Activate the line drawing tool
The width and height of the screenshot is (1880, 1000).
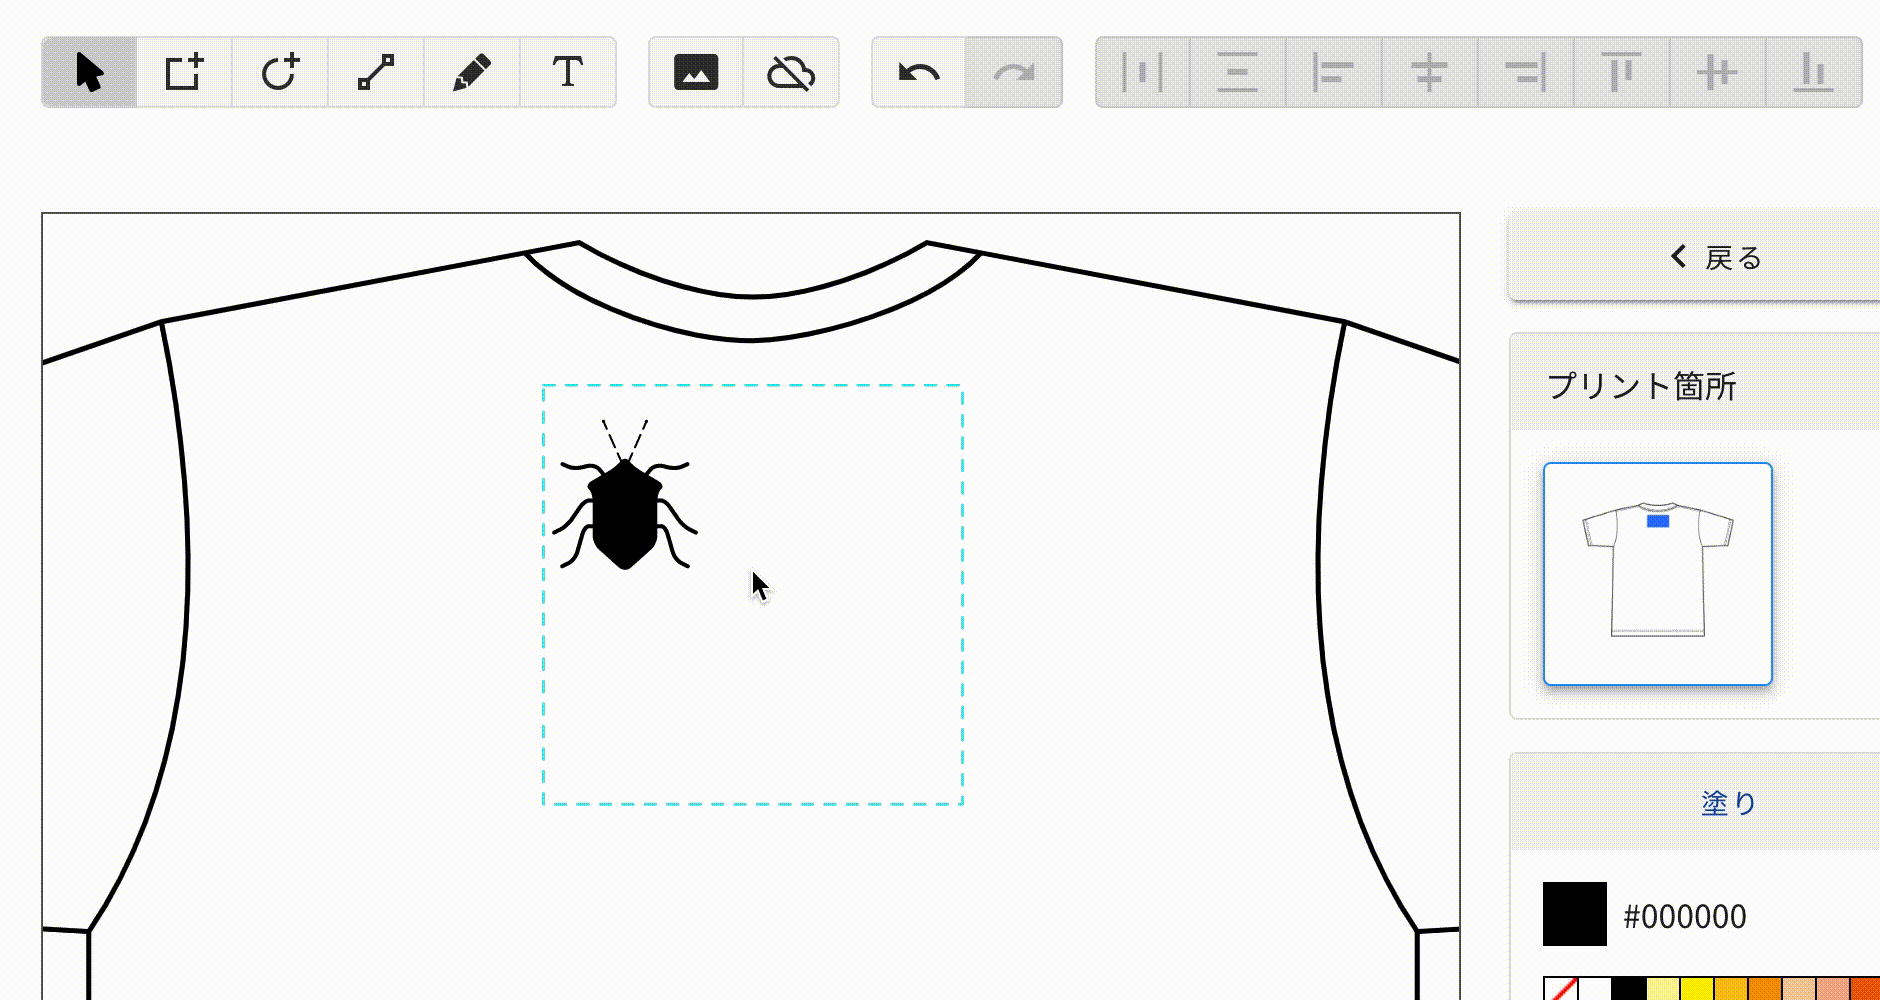[376, 73]
